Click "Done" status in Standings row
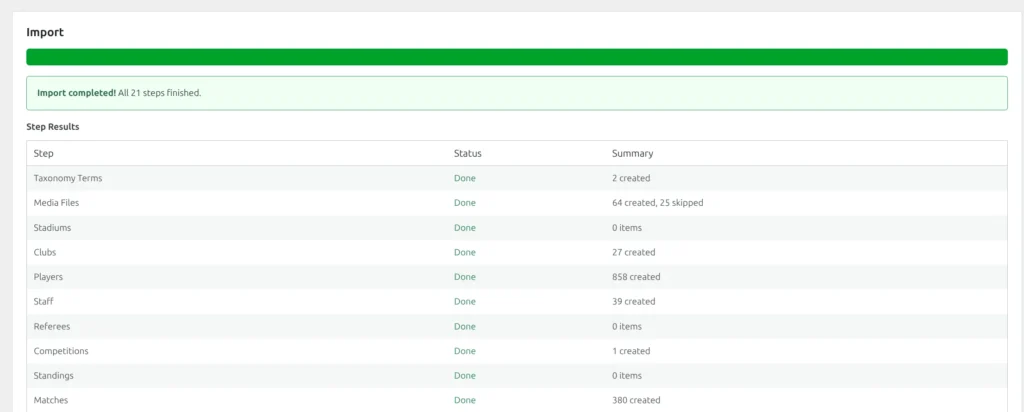Viewport: 1024px width, 412px height. point(465,375)
